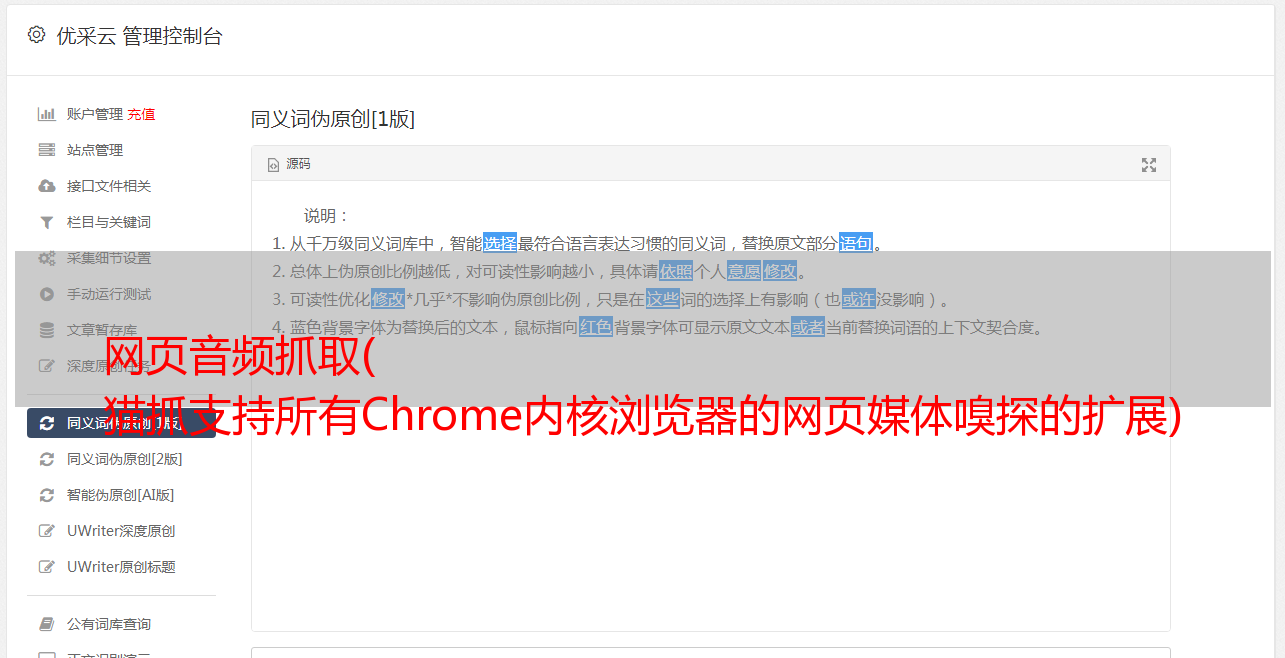Click the refresh icon for 同义词伪原创[2版]
Image resolution: width=1285 pixels, height=658 pixels.
[x=46, y=459]
